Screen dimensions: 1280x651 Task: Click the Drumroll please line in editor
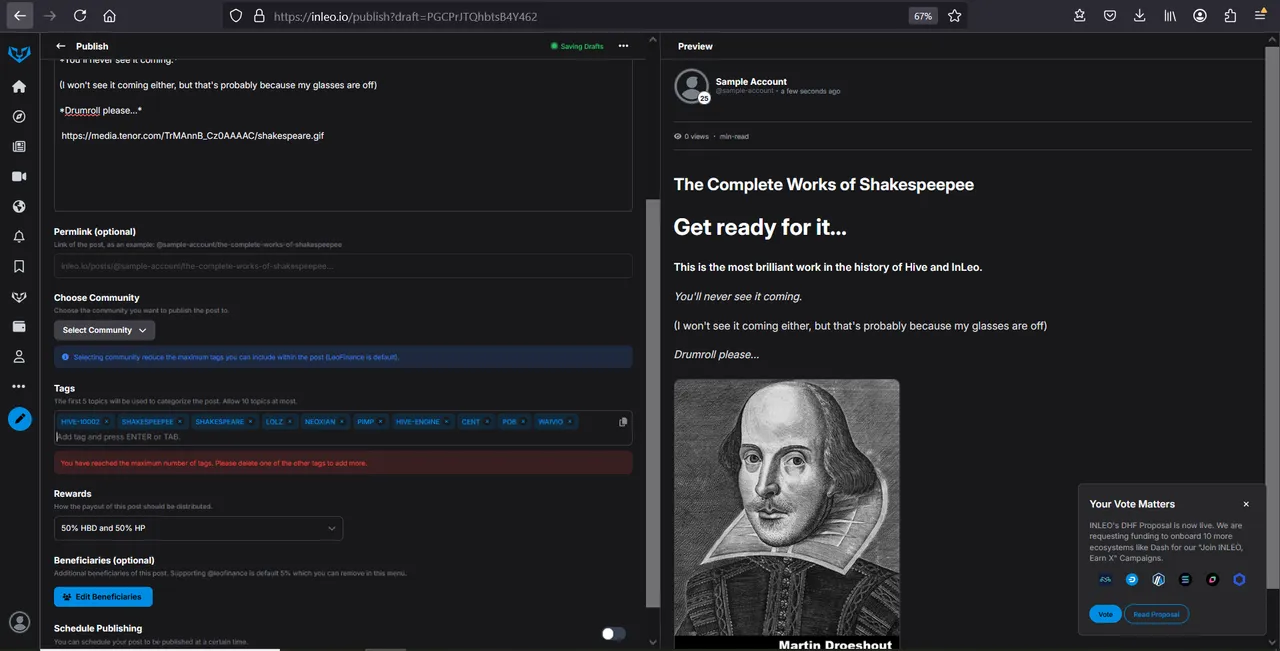100,110
